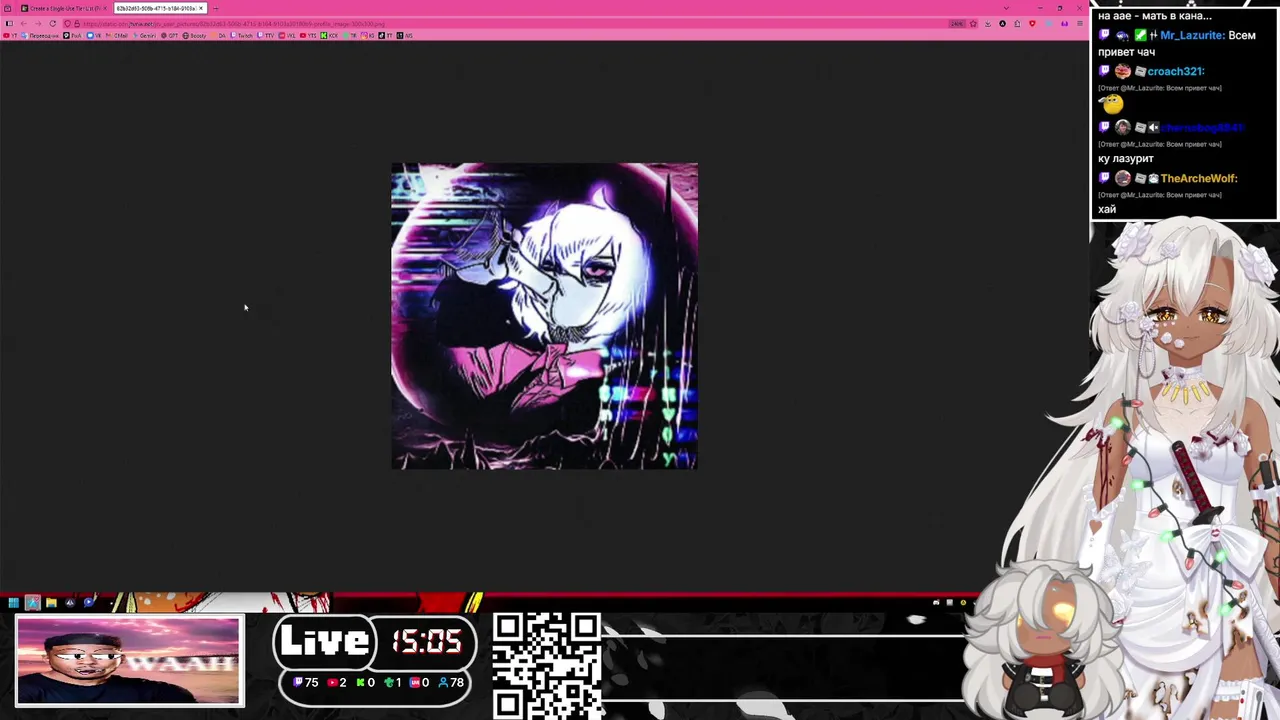Open the VK bookmark
This screenshot has height=720, width=1280.
click(94, 36)
